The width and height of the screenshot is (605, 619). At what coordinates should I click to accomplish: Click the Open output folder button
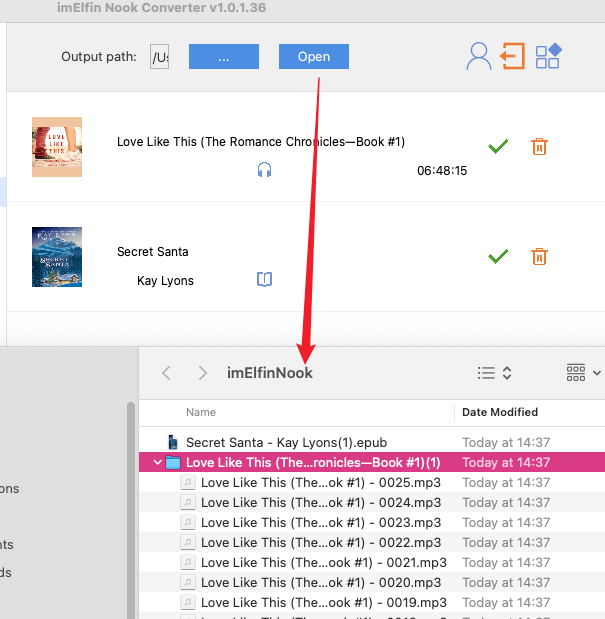(314, 56)
